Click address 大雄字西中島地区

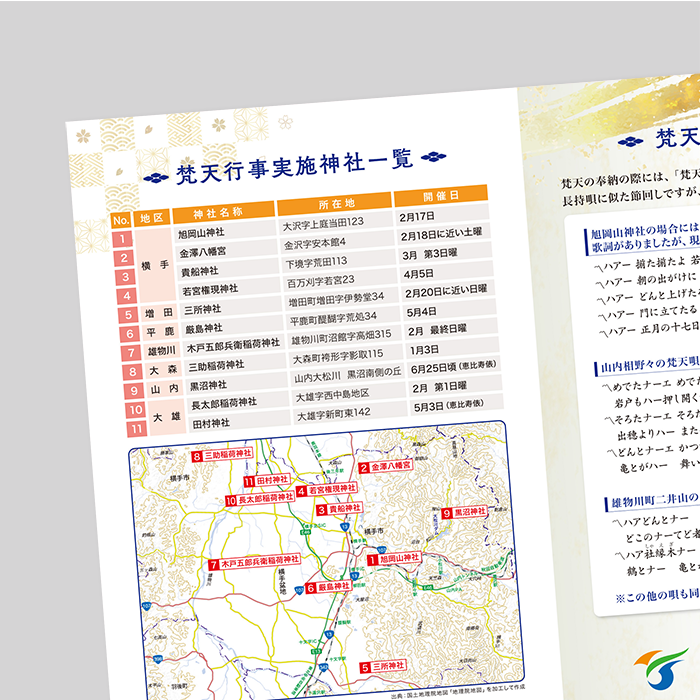click(x=333, y=395)
